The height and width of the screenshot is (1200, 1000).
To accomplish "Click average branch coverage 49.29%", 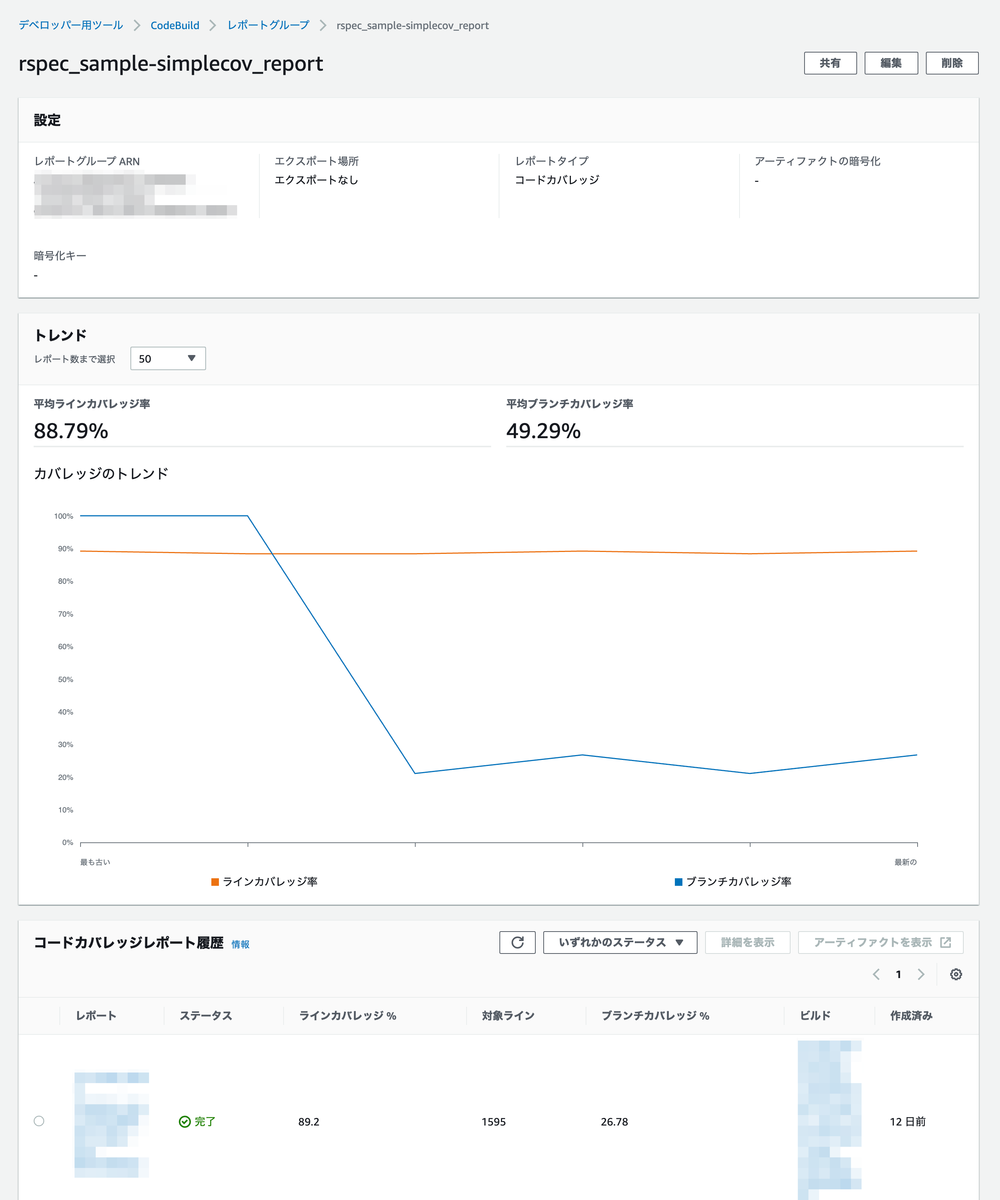I will [x=543, y=431].
